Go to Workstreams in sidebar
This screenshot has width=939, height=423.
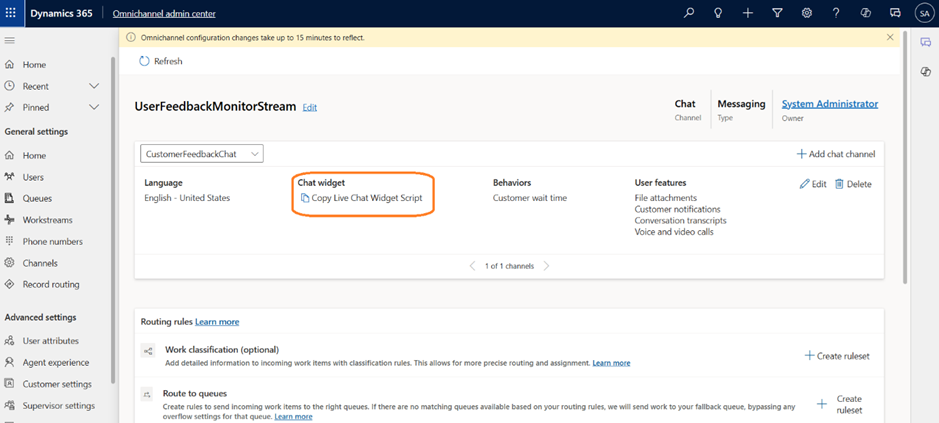click(47, 220)
